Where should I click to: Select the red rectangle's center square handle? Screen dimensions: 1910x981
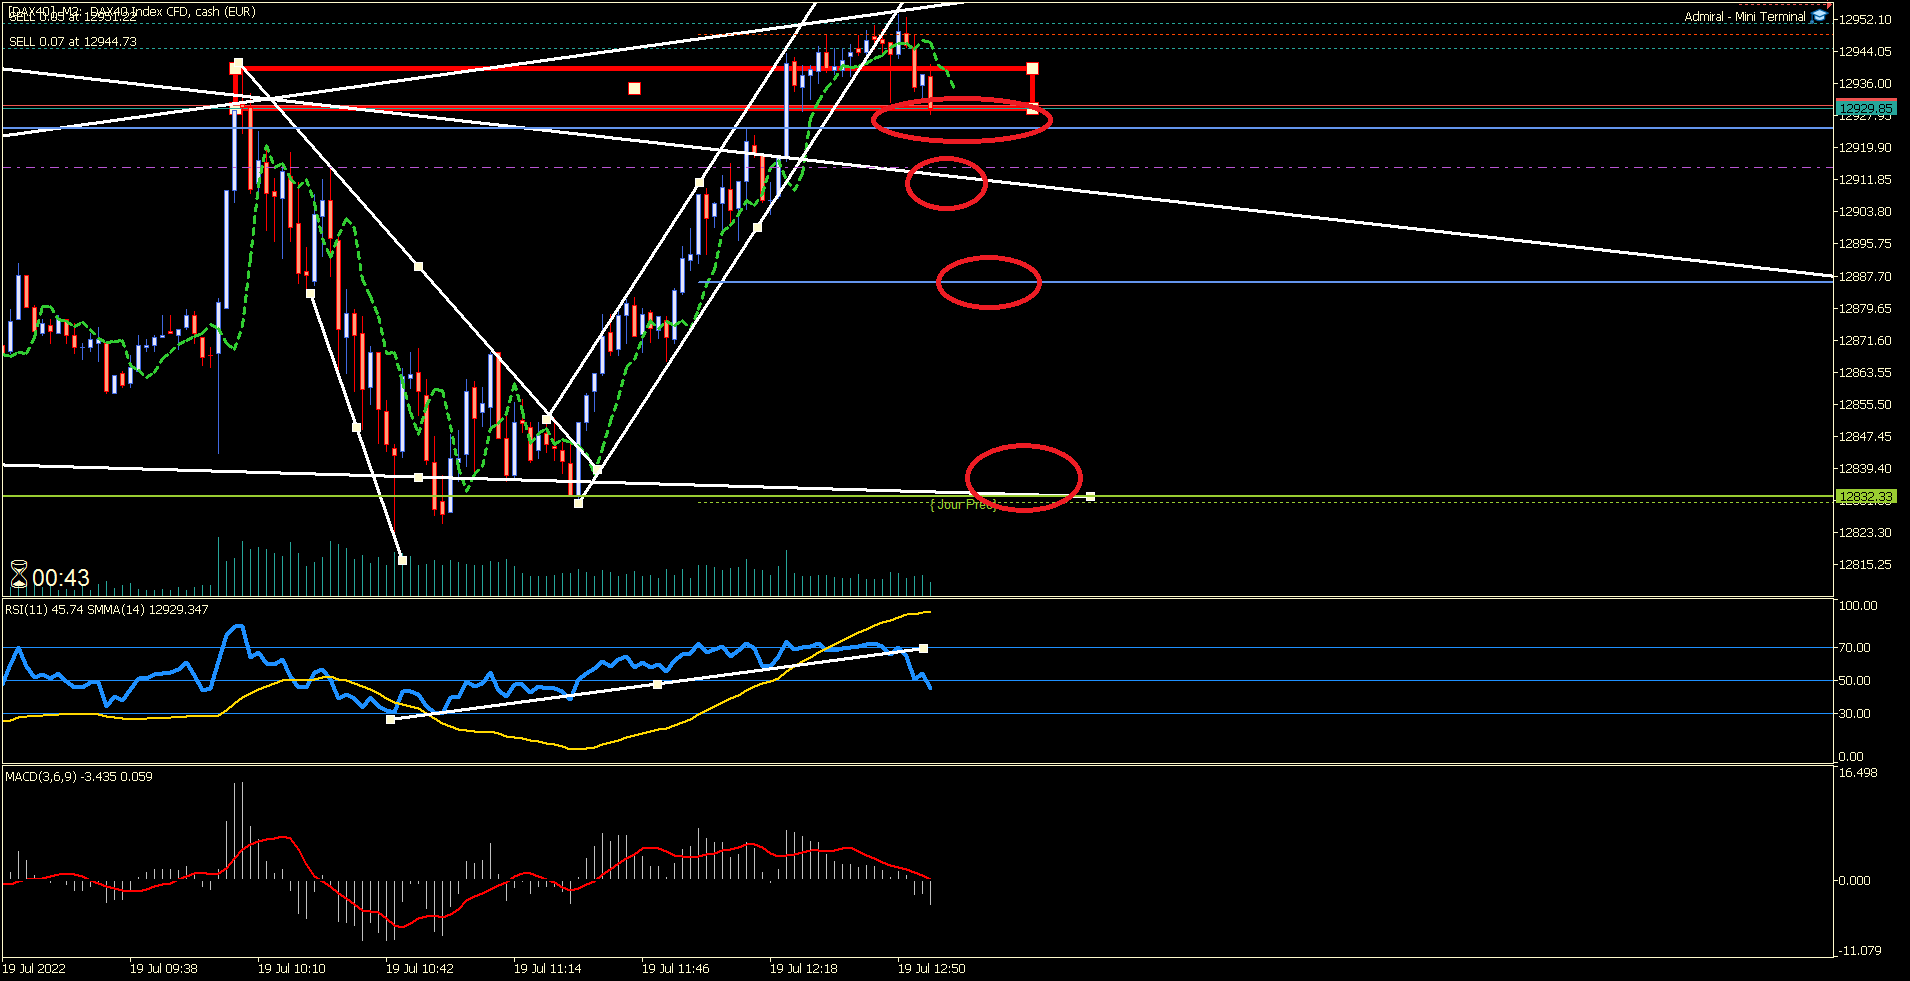point(634,89)
